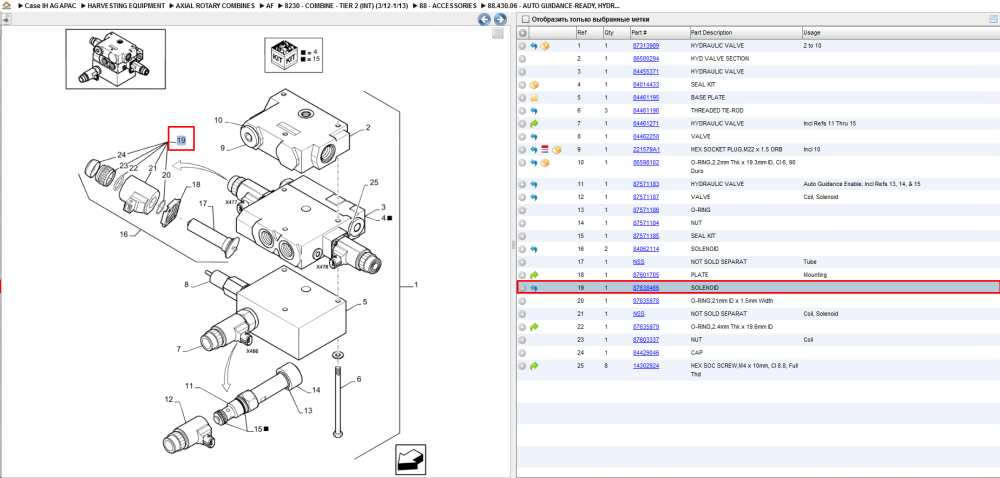
Task: Toggle the selection circle for Ref 13 O-RING
Action: click(x=522, y=210)
